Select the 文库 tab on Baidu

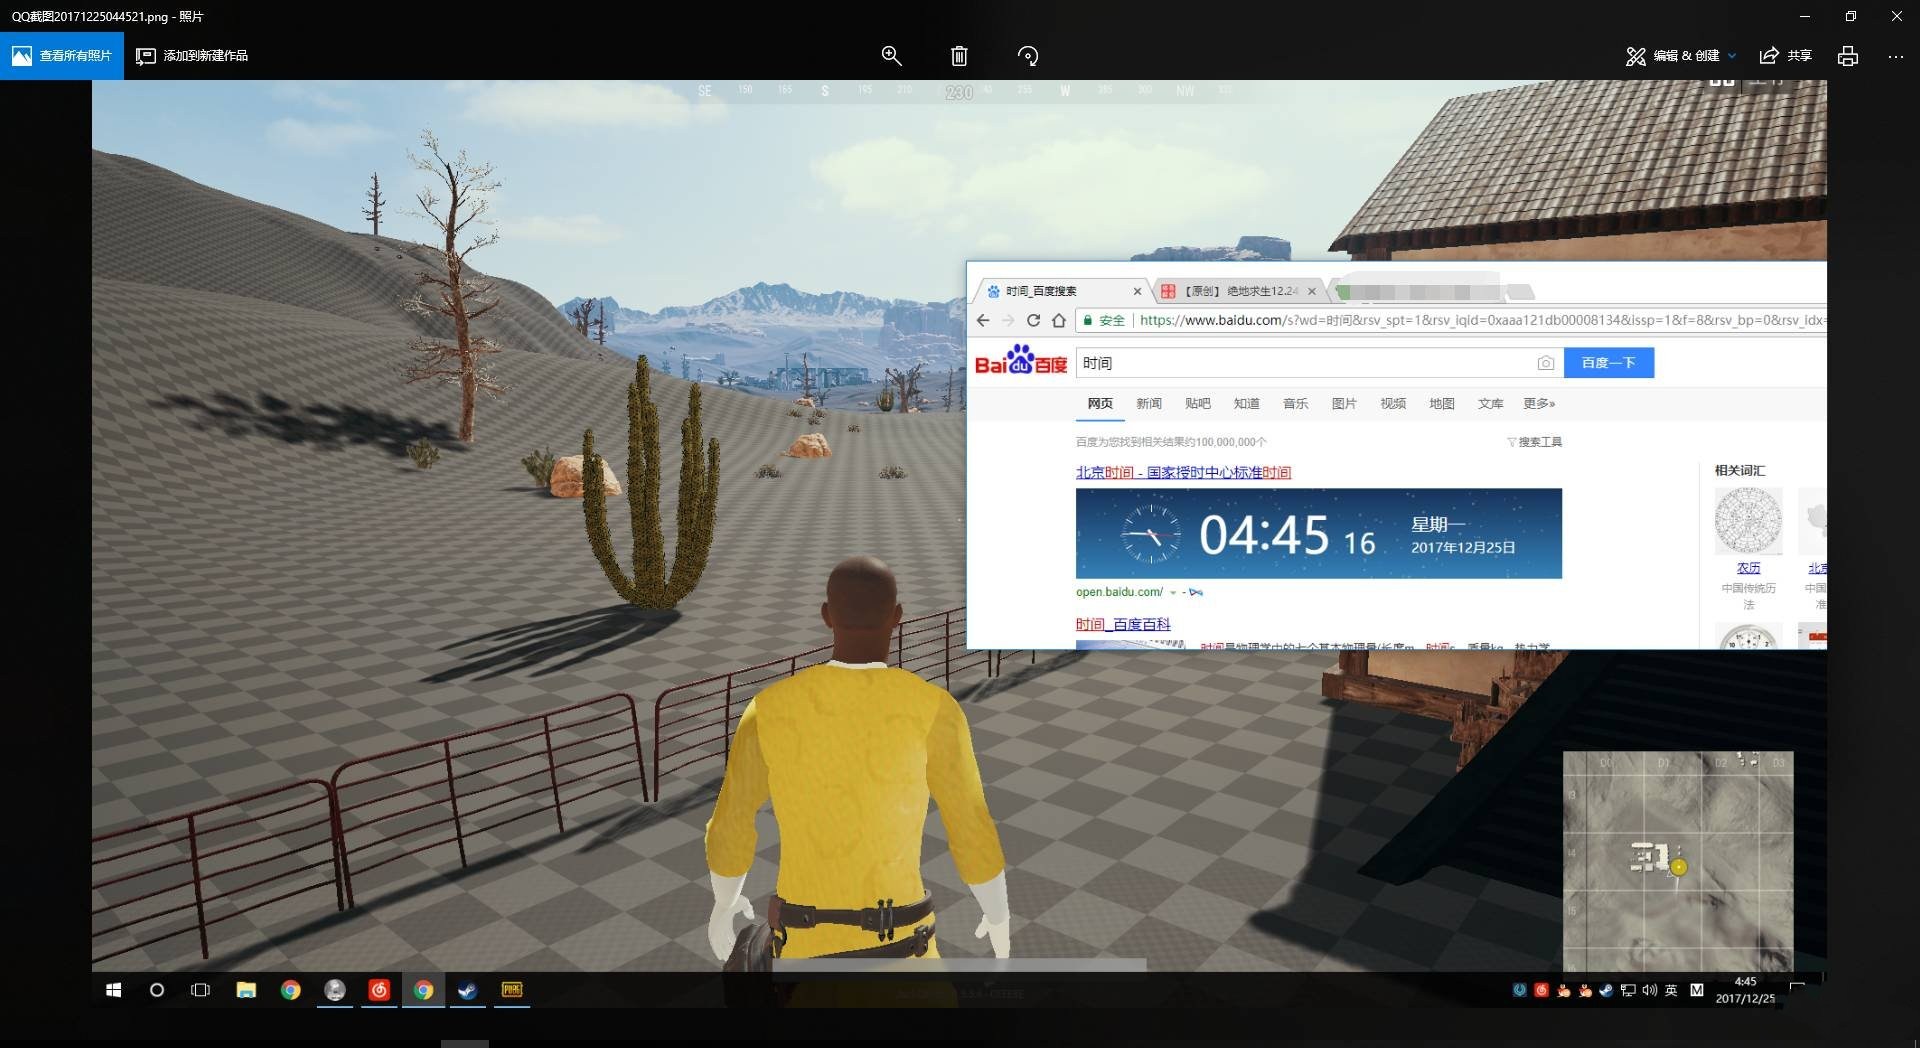1491,404
